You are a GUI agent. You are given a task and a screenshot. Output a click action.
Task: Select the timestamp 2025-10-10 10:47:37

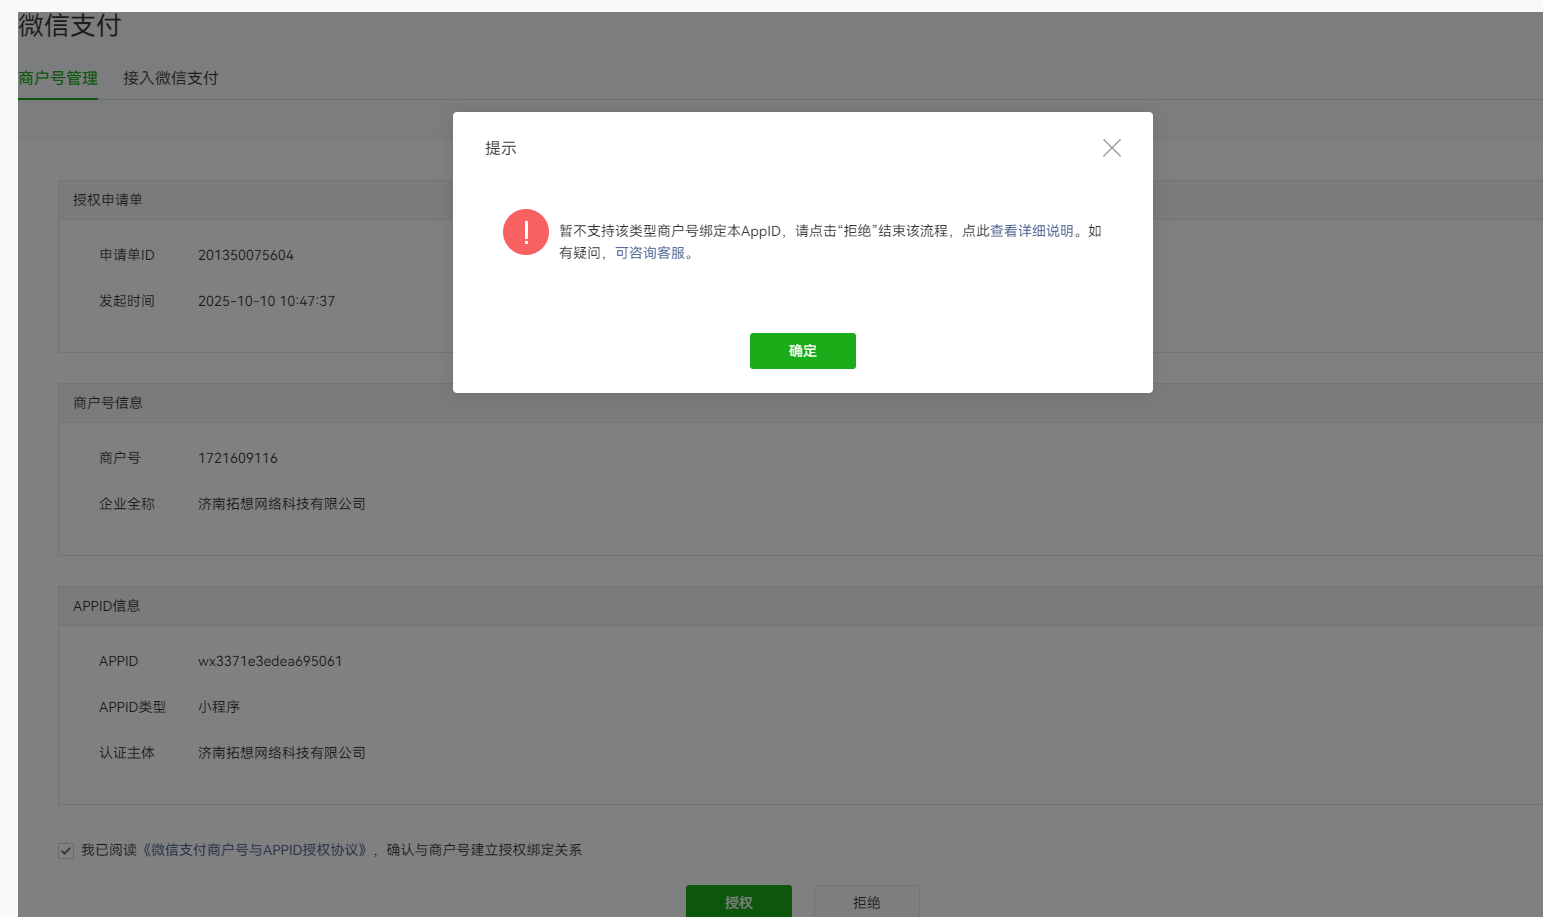coord(267,301)
